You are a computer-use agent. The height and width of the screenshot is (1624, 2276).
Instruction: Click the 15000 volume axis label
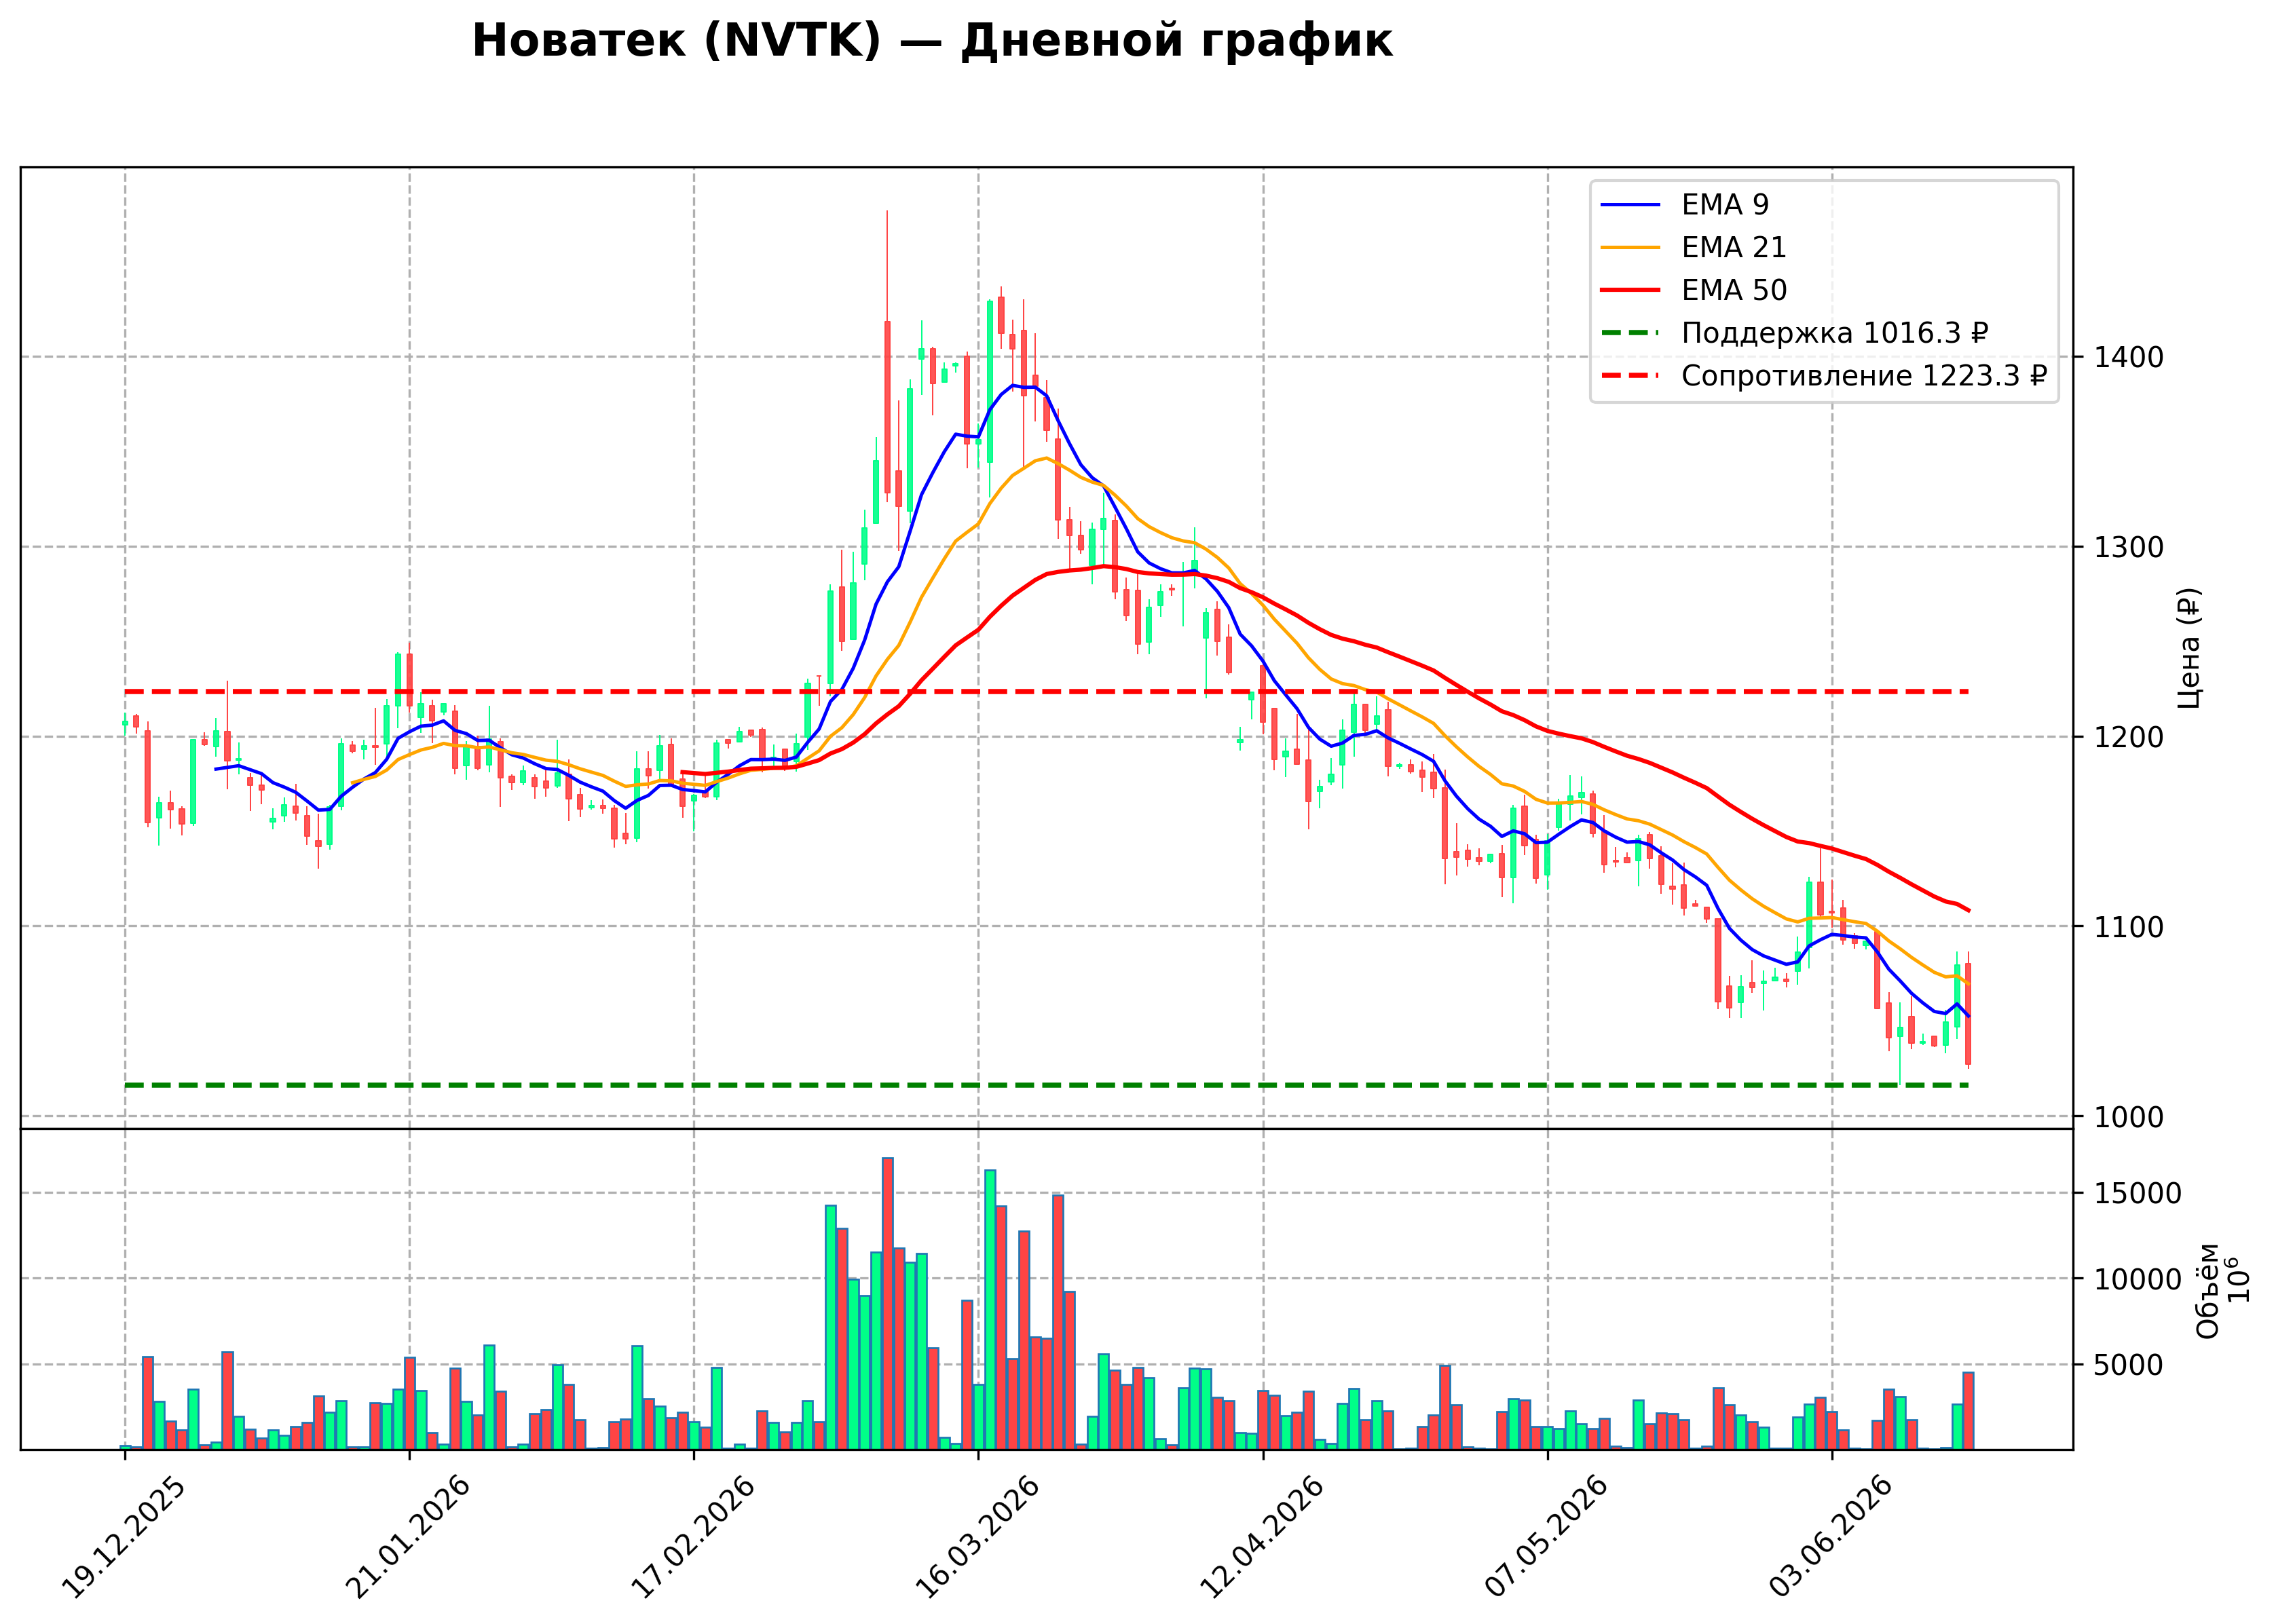[x=2138, y=1193]
